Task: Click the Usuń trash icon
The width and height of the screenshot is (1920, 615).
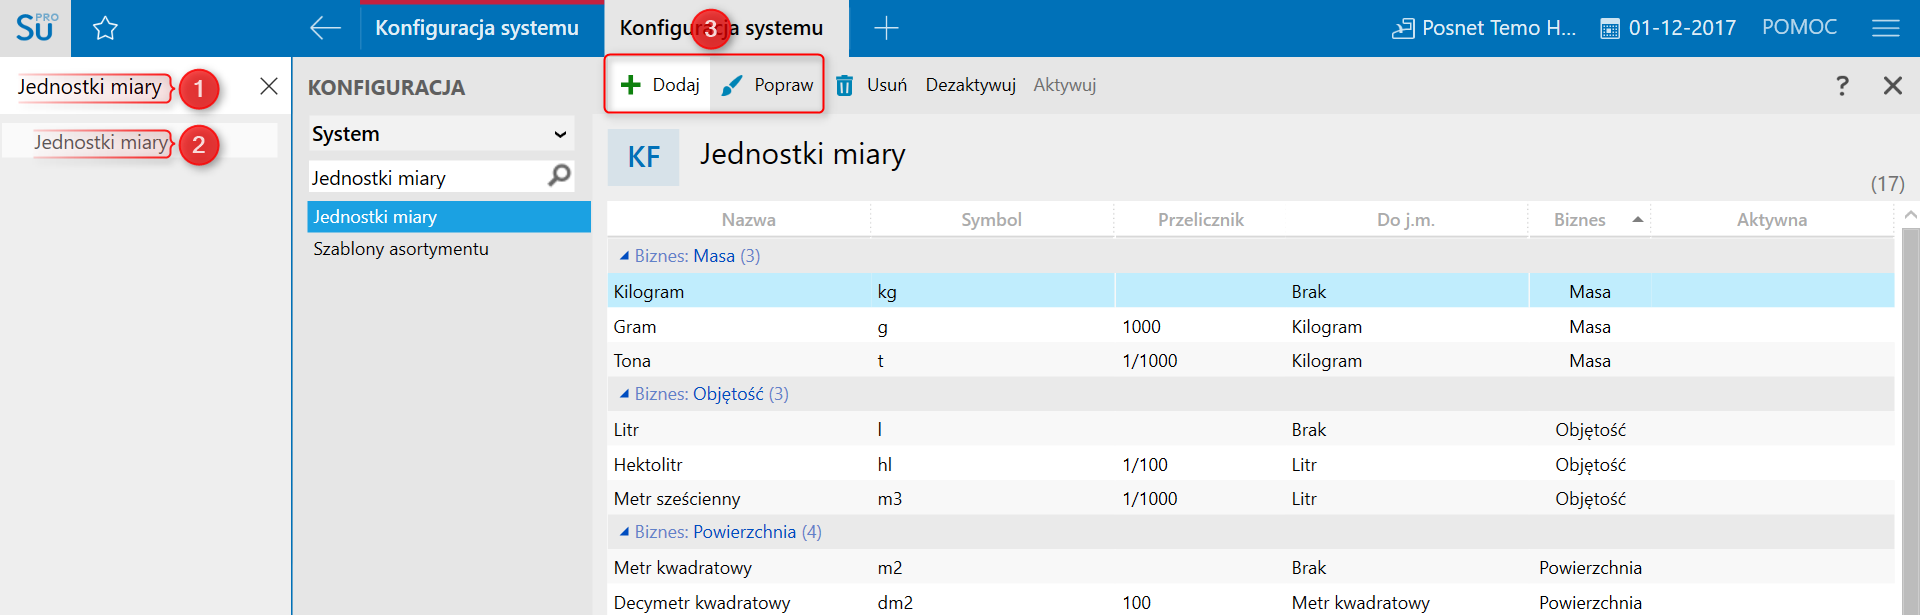Action: click(845, 86)
